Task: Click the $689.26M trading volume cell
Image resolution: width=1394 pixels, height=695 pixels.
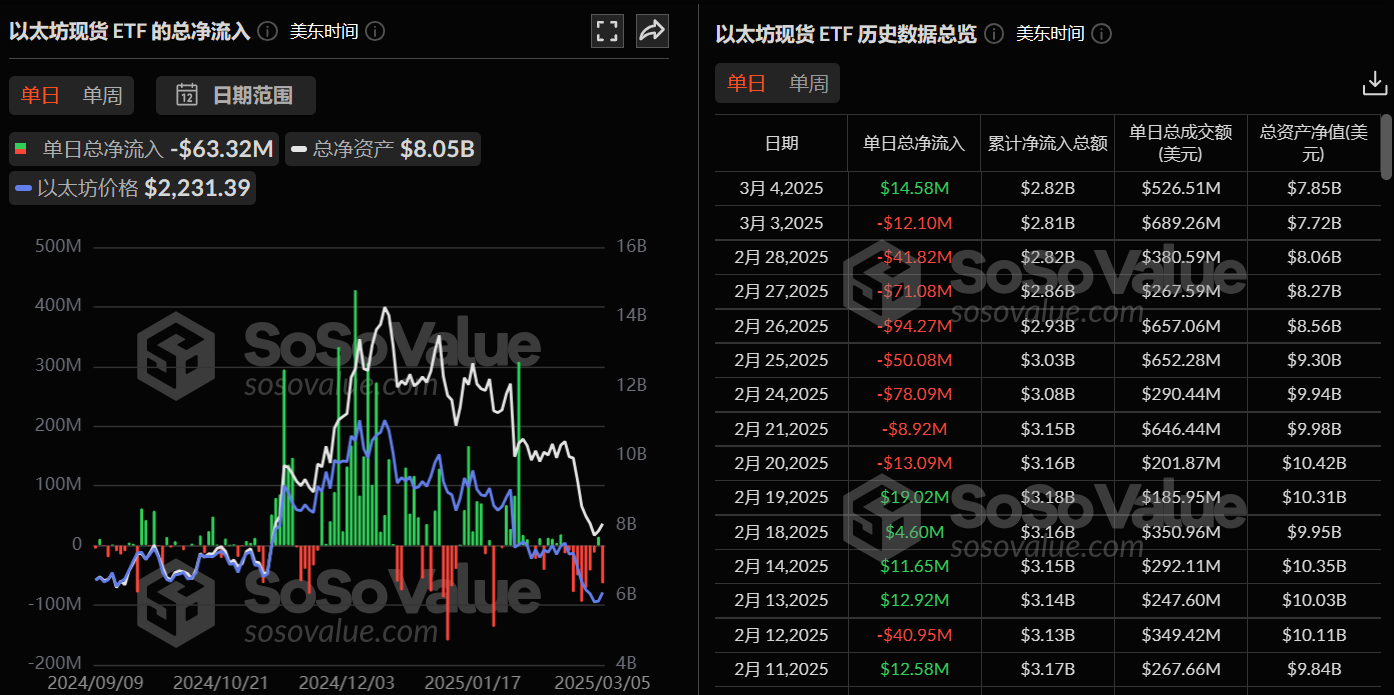Action: click(x=1181, y=222)
